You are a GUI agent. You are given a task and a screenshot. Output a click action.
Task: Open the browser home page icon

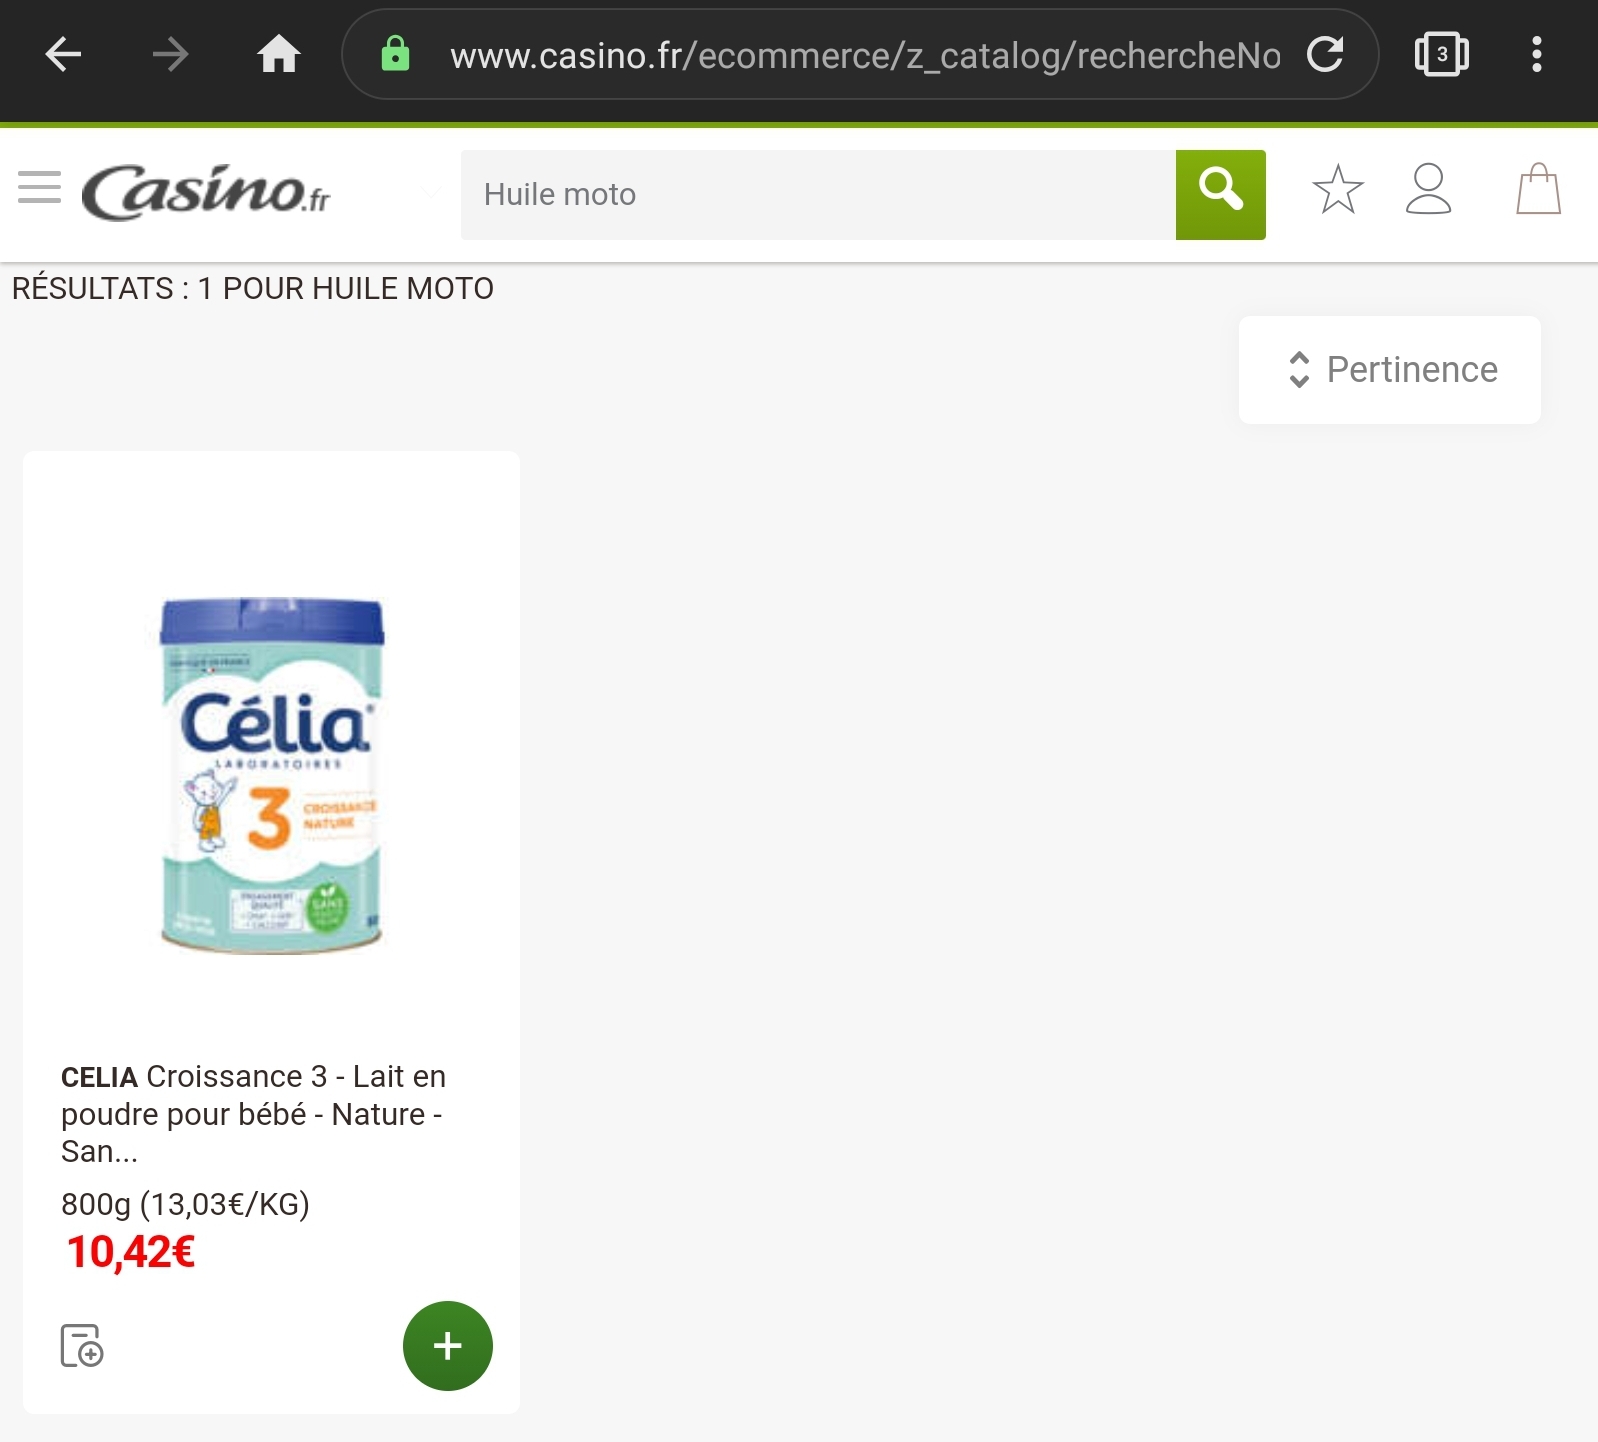279,54
